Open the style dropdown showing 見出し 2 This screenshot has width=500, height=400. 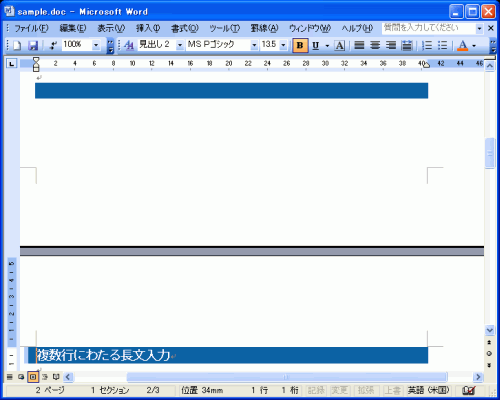click(180, 45)
